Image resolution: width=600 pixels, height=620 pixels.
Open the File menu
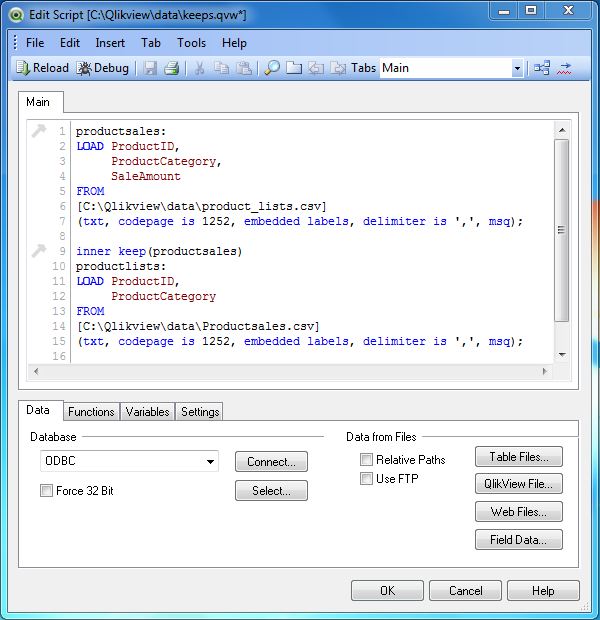[x=35, y=43]
